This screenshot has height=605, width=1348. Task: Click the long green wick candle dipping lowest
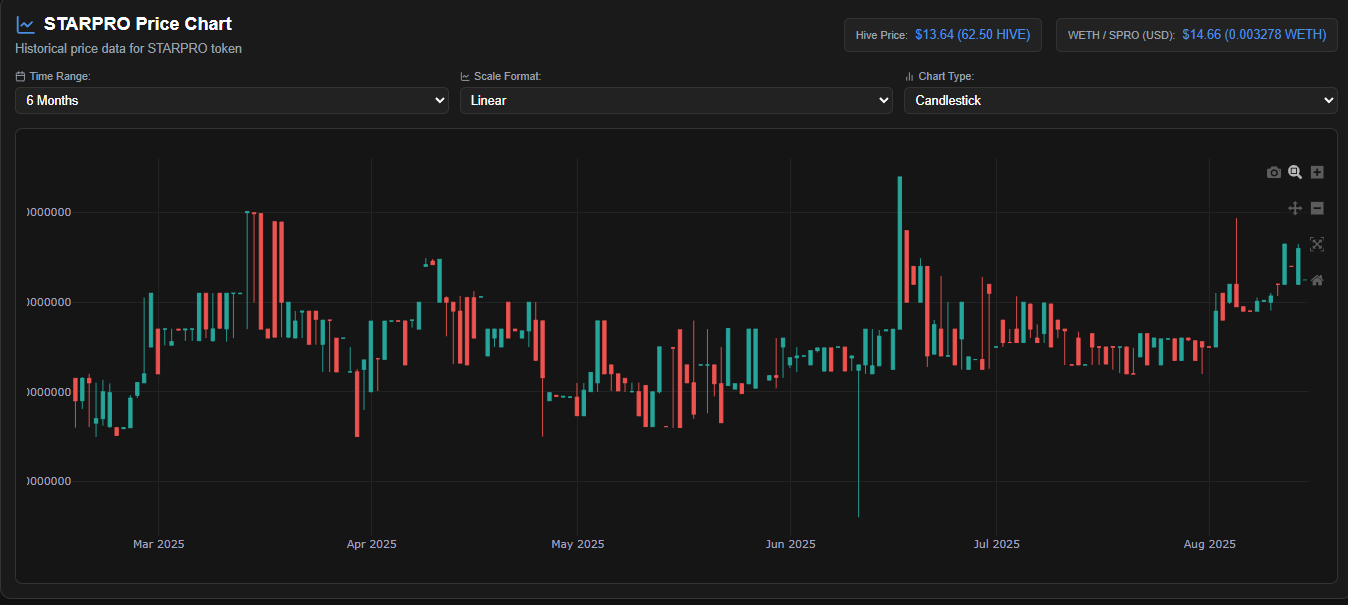click(859, 440)
